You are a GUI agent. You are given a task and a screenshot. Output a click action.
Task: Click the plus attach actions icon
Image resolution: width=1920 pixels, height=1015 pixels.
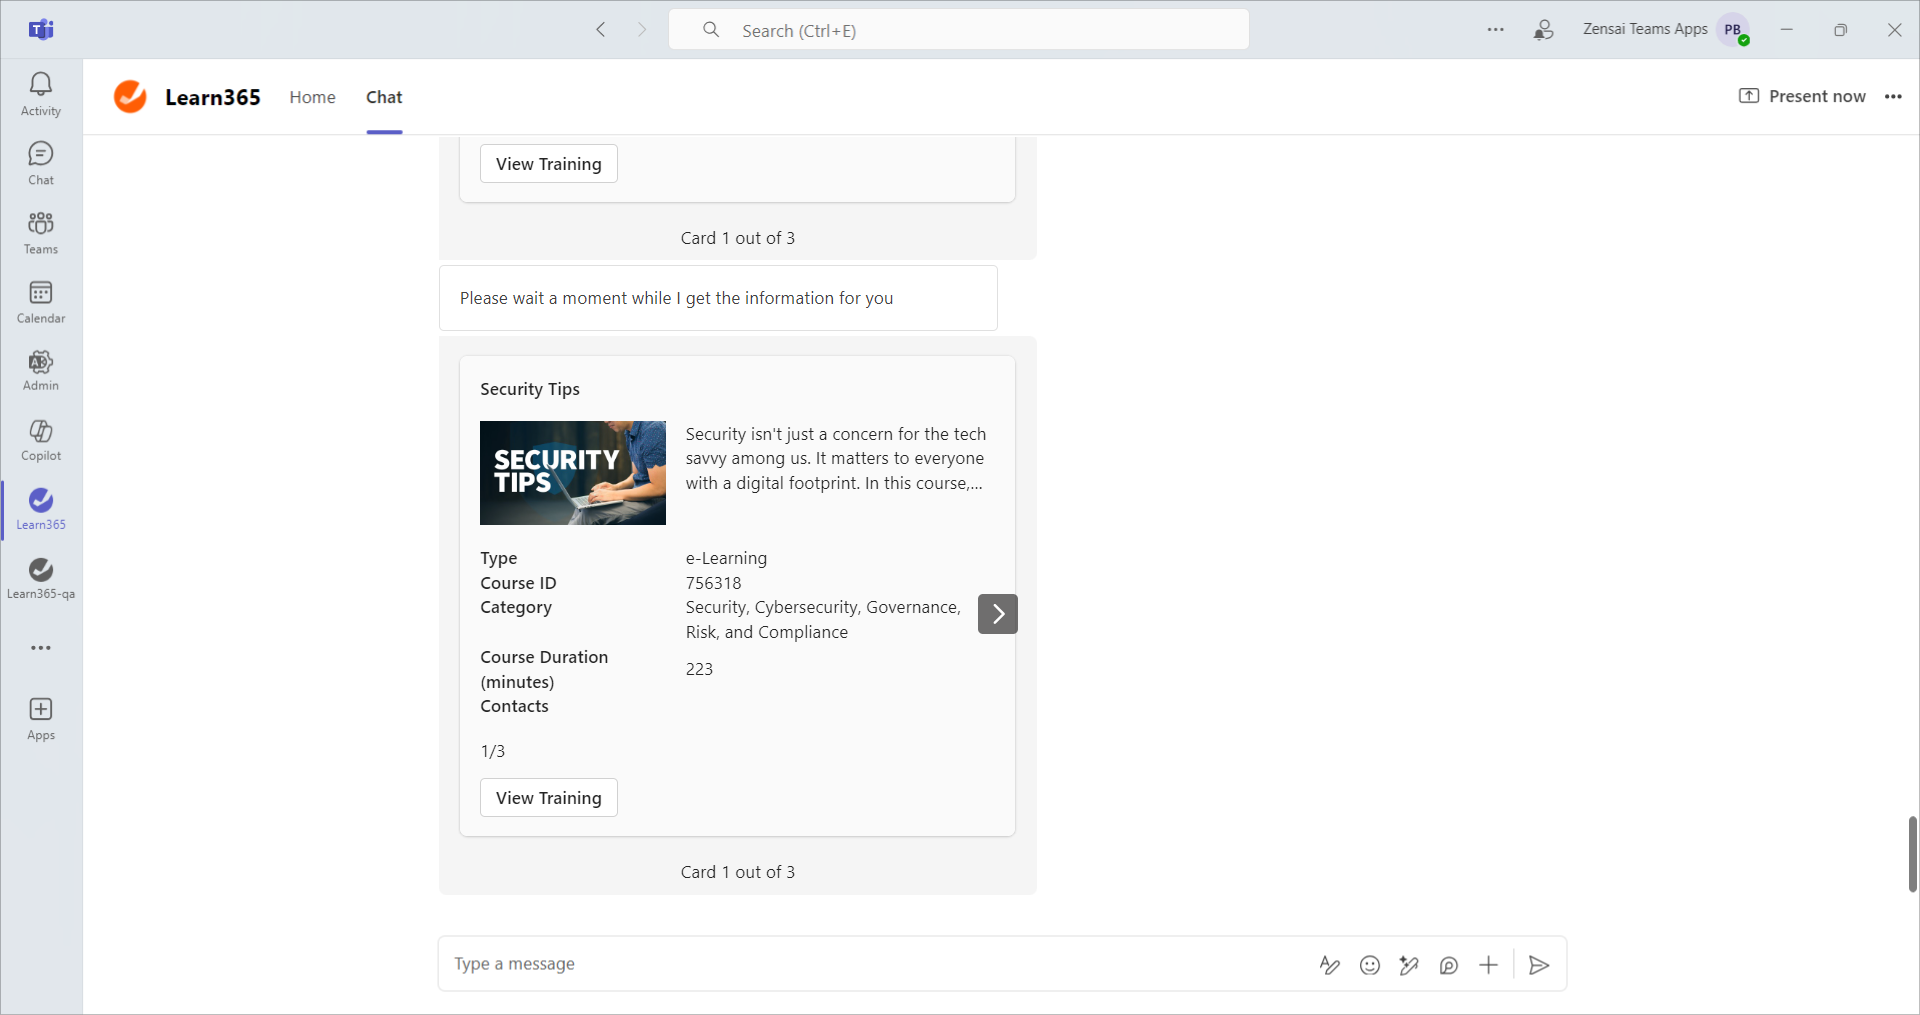(x=1488, y=965)
